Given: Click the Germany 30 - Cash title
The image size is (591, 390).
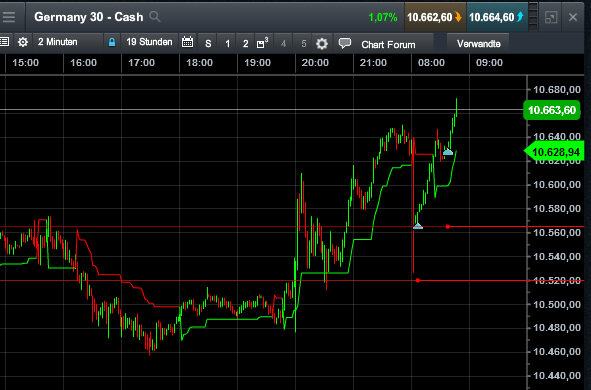Looking at the screenshot, I should (x=89, y=17).
